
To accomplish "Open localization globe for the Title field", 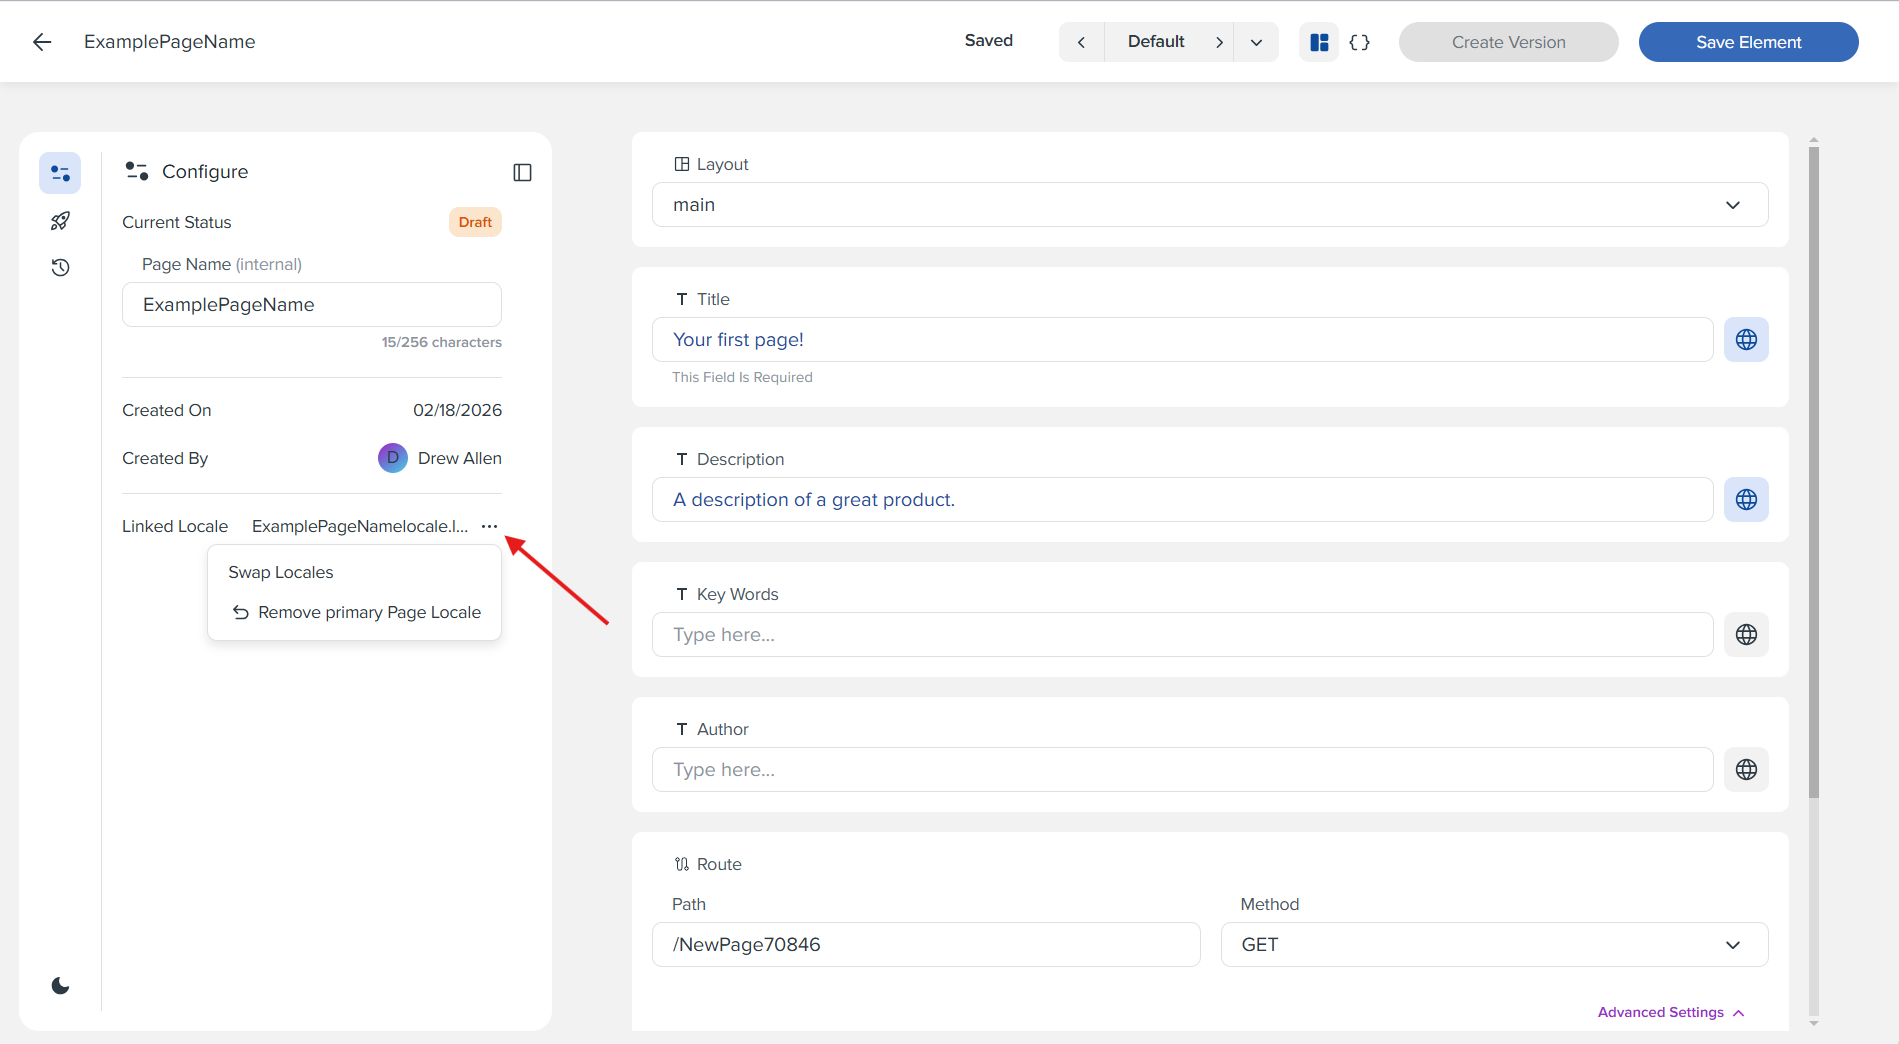I will [x=1746, y=339].
